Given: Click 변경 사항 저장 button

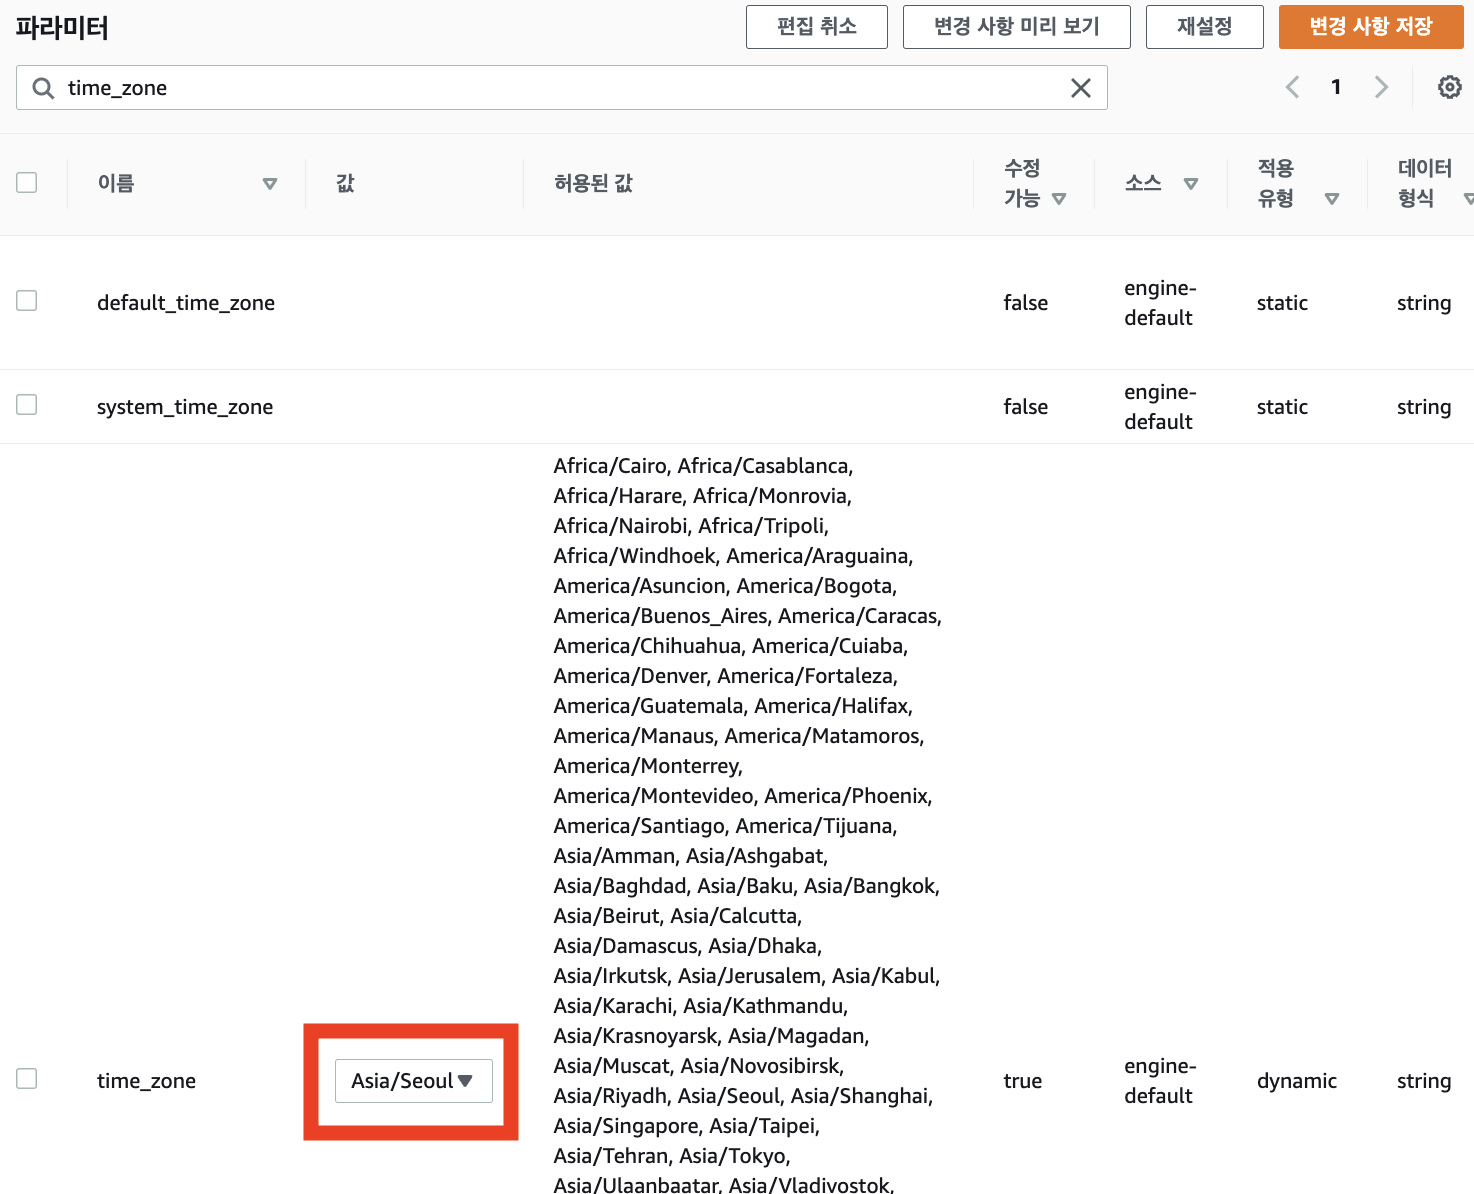Looking at the screenshot, I should tap(1371, 27).
